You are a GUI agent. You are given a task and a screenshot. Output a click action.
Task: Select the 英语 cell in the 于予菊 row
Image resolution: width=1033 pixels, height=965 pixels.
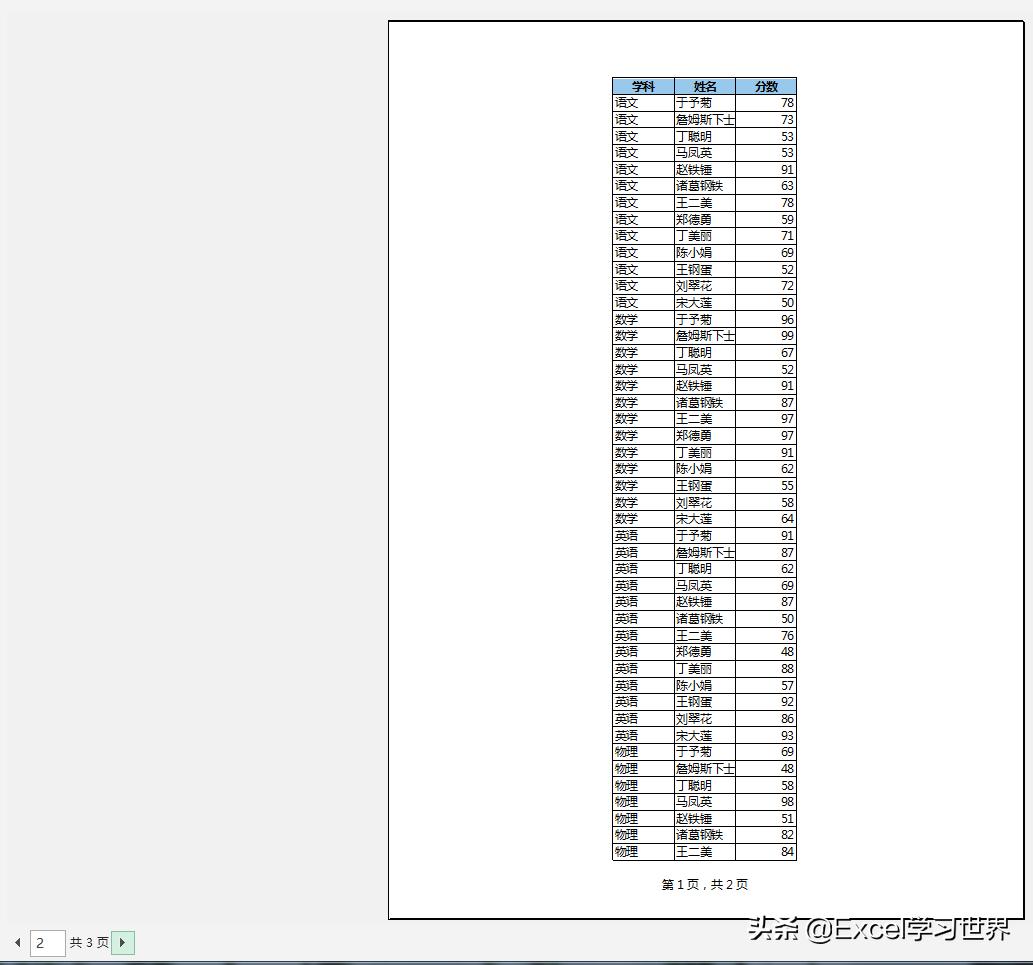643,536
